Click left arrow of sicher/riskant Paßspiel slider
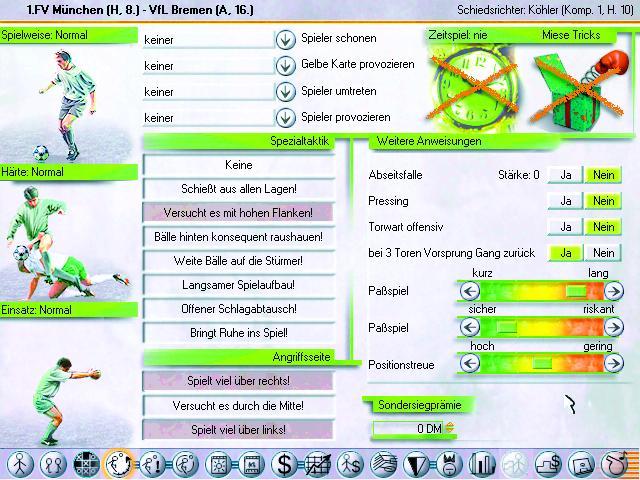The height and width of the screenshot is (480, 640). click(x=470, y=327)
